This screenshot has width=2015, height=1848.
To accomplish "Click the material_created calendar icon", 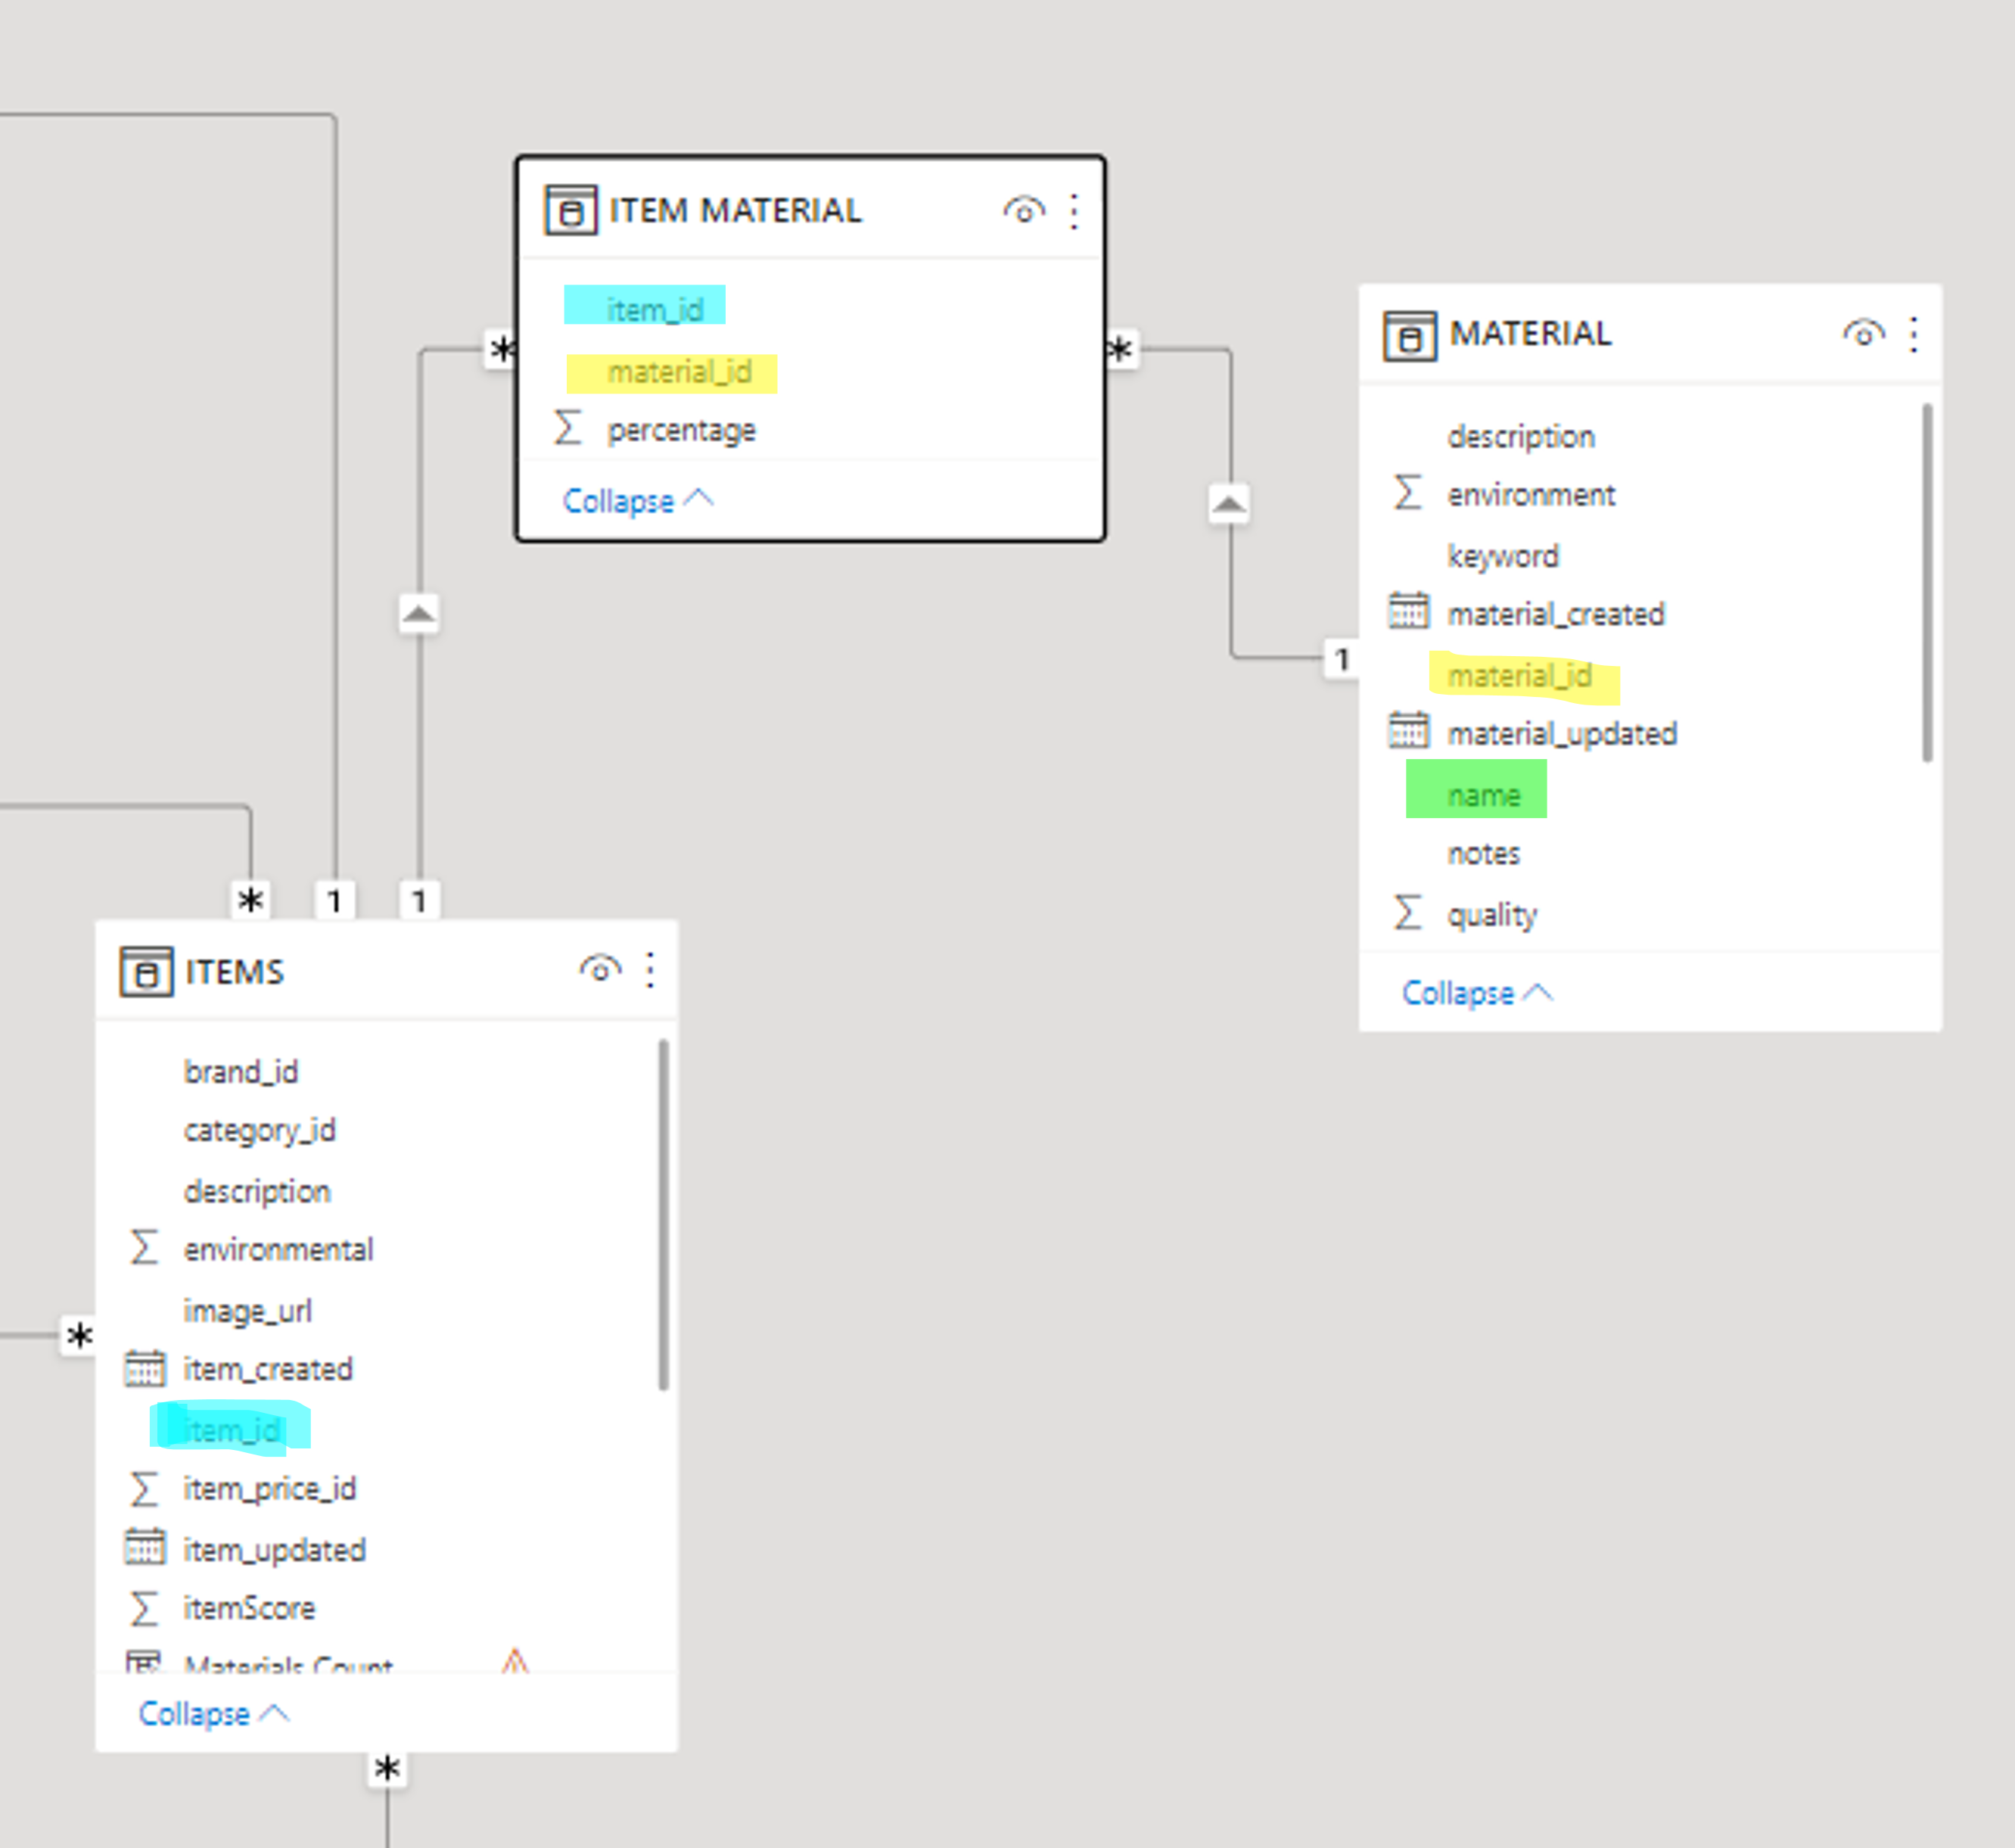I will pos(1408,611).
